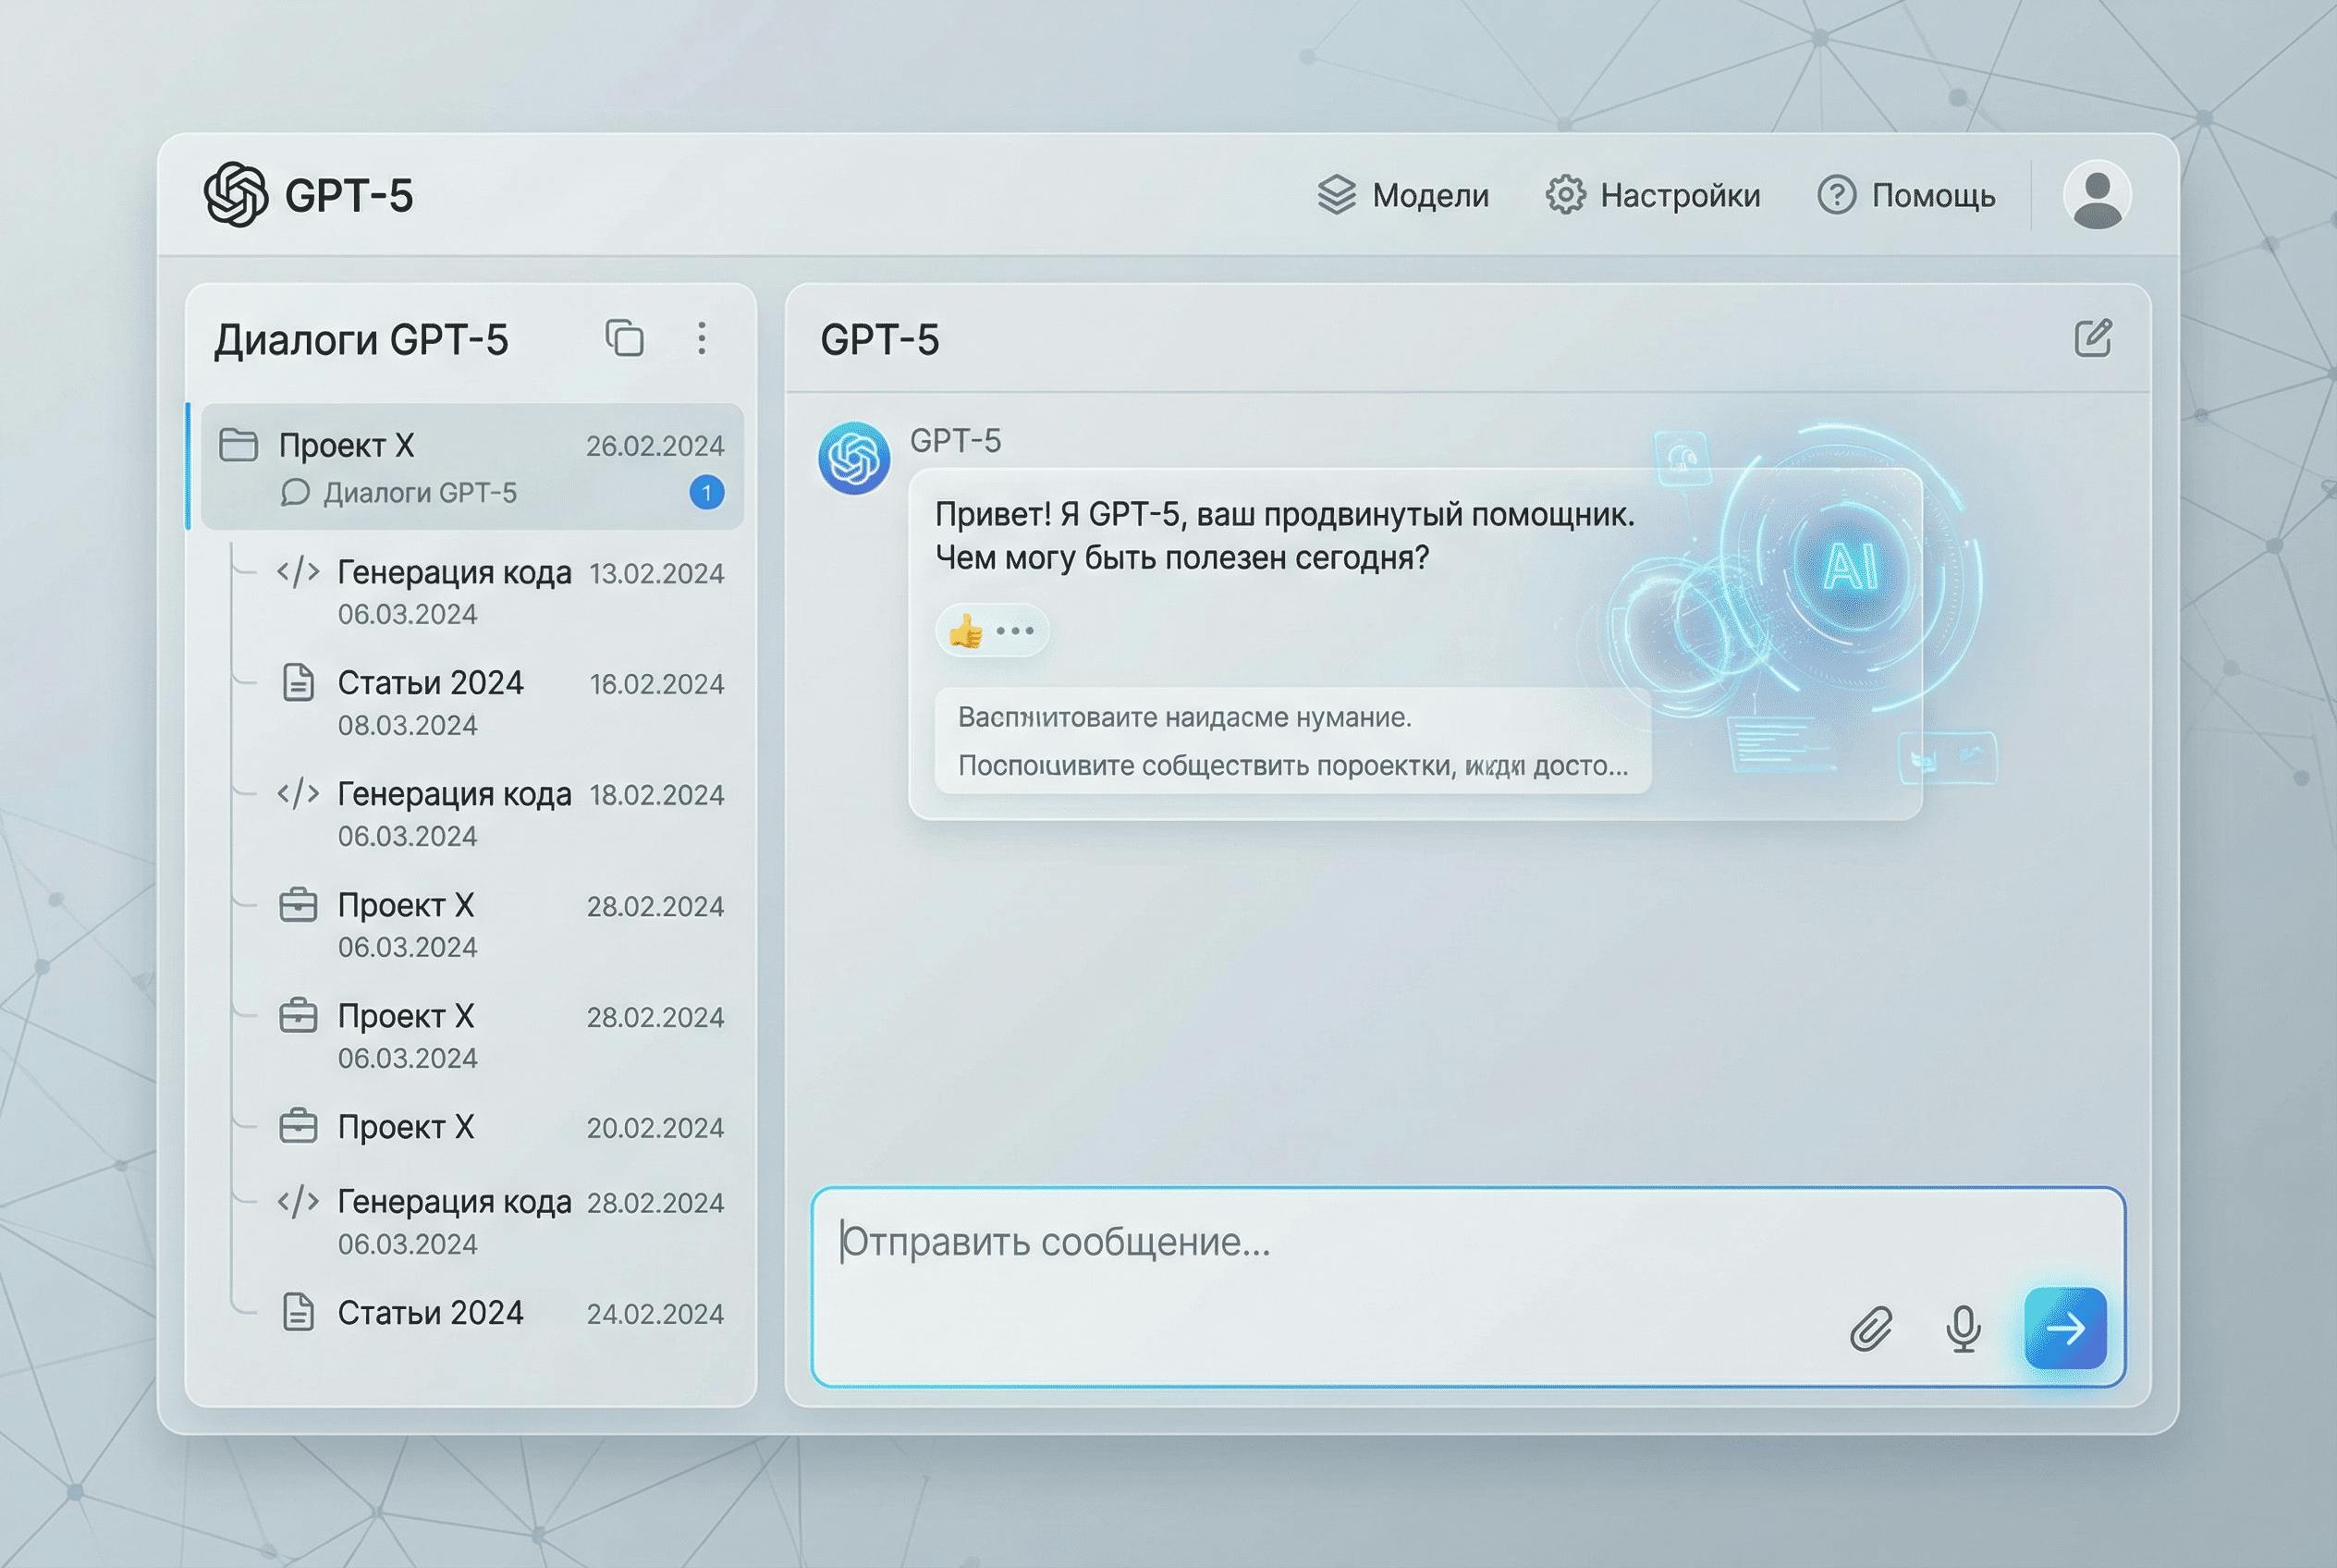Viewport: 2337px width, 1568px height.
Task: Click the GPT-5 avatar beside the message
Action: (x=854, y=458)
